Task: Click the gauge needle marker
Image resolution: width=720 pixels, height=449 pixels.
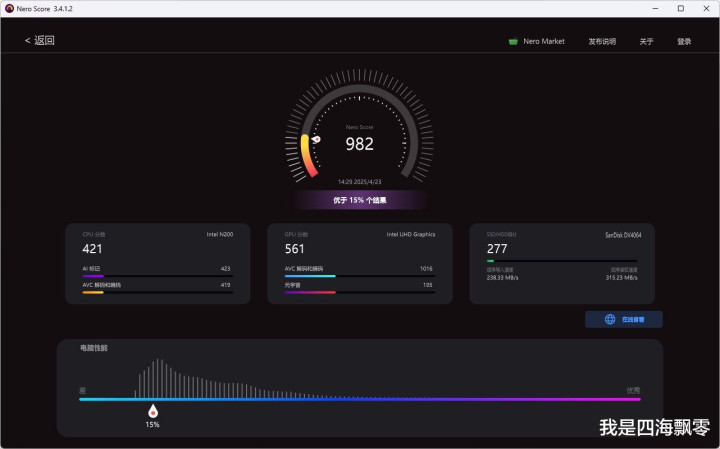Action: click(x=316, y=139)
